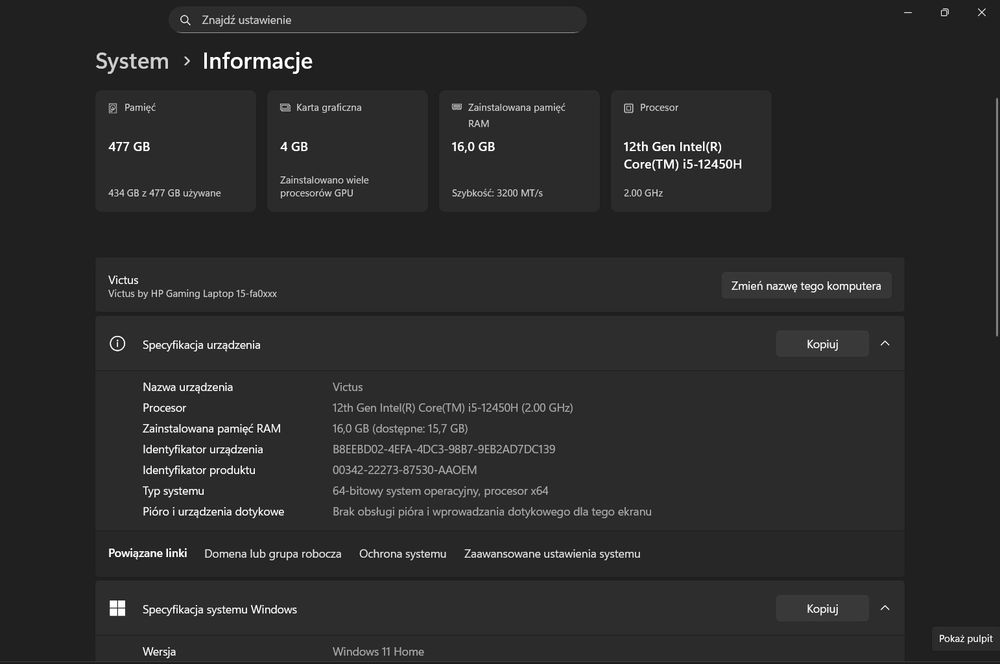This screenshot has height=664, width=1000.
Task: Open the RAM 16,0 GB card
Action: pos(519,151)
